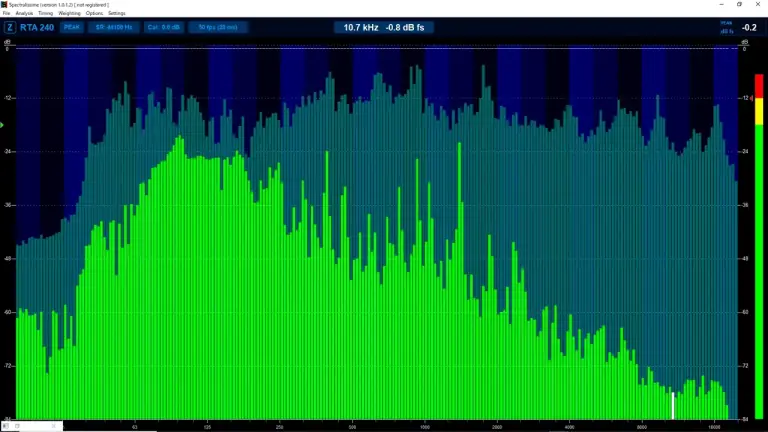768x432 pixels.
Task: Open the Cal 0.0 dB calibration setting
Action: (164, 27)
